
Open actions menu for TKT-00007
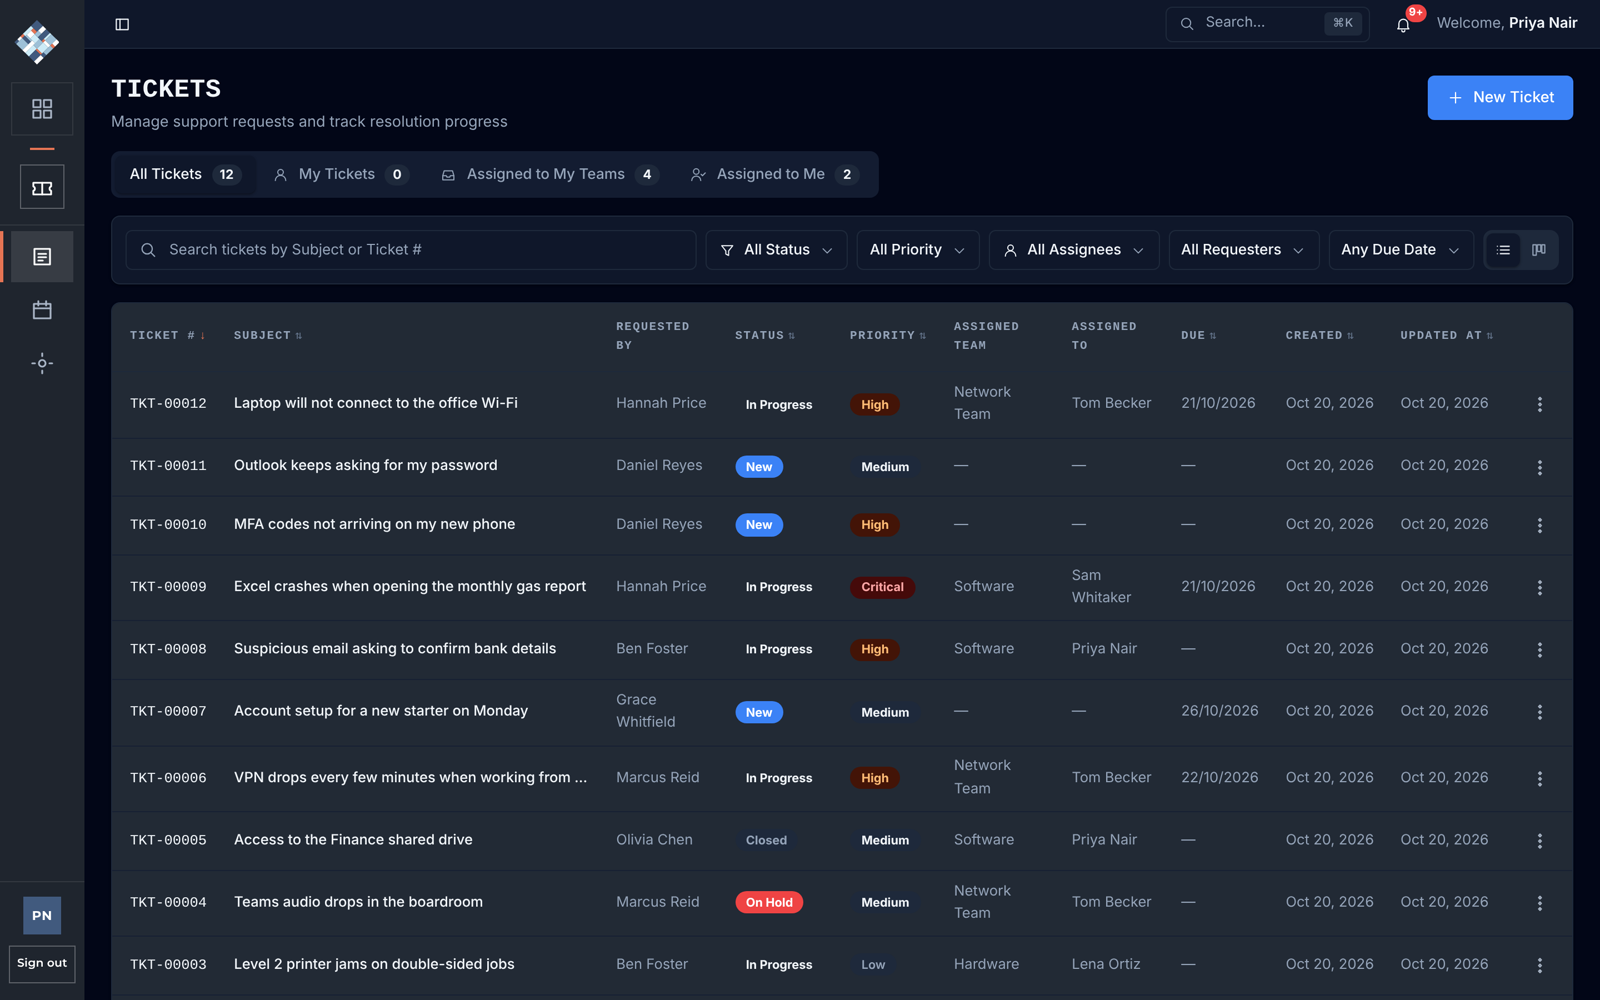coord(1540,712)
